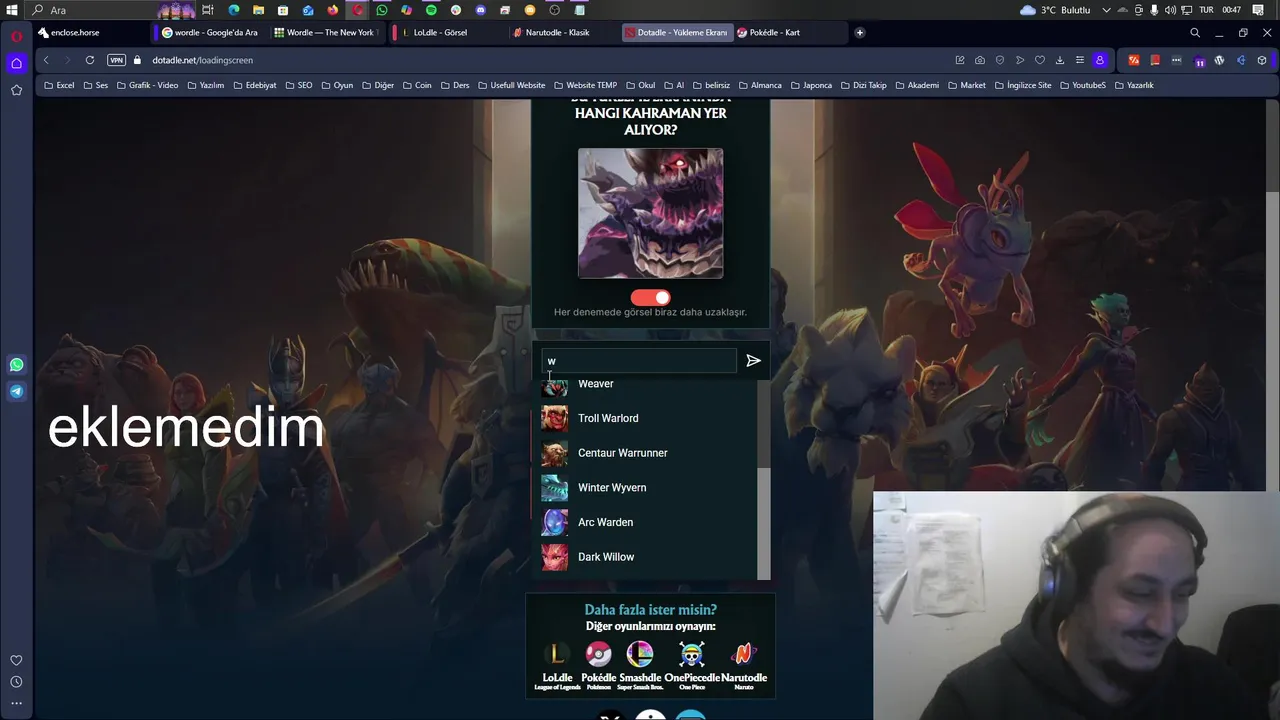Select Winter Wyvern suggestion
The height and width of the screenshot is (720, 1280).
coord(648,487)
